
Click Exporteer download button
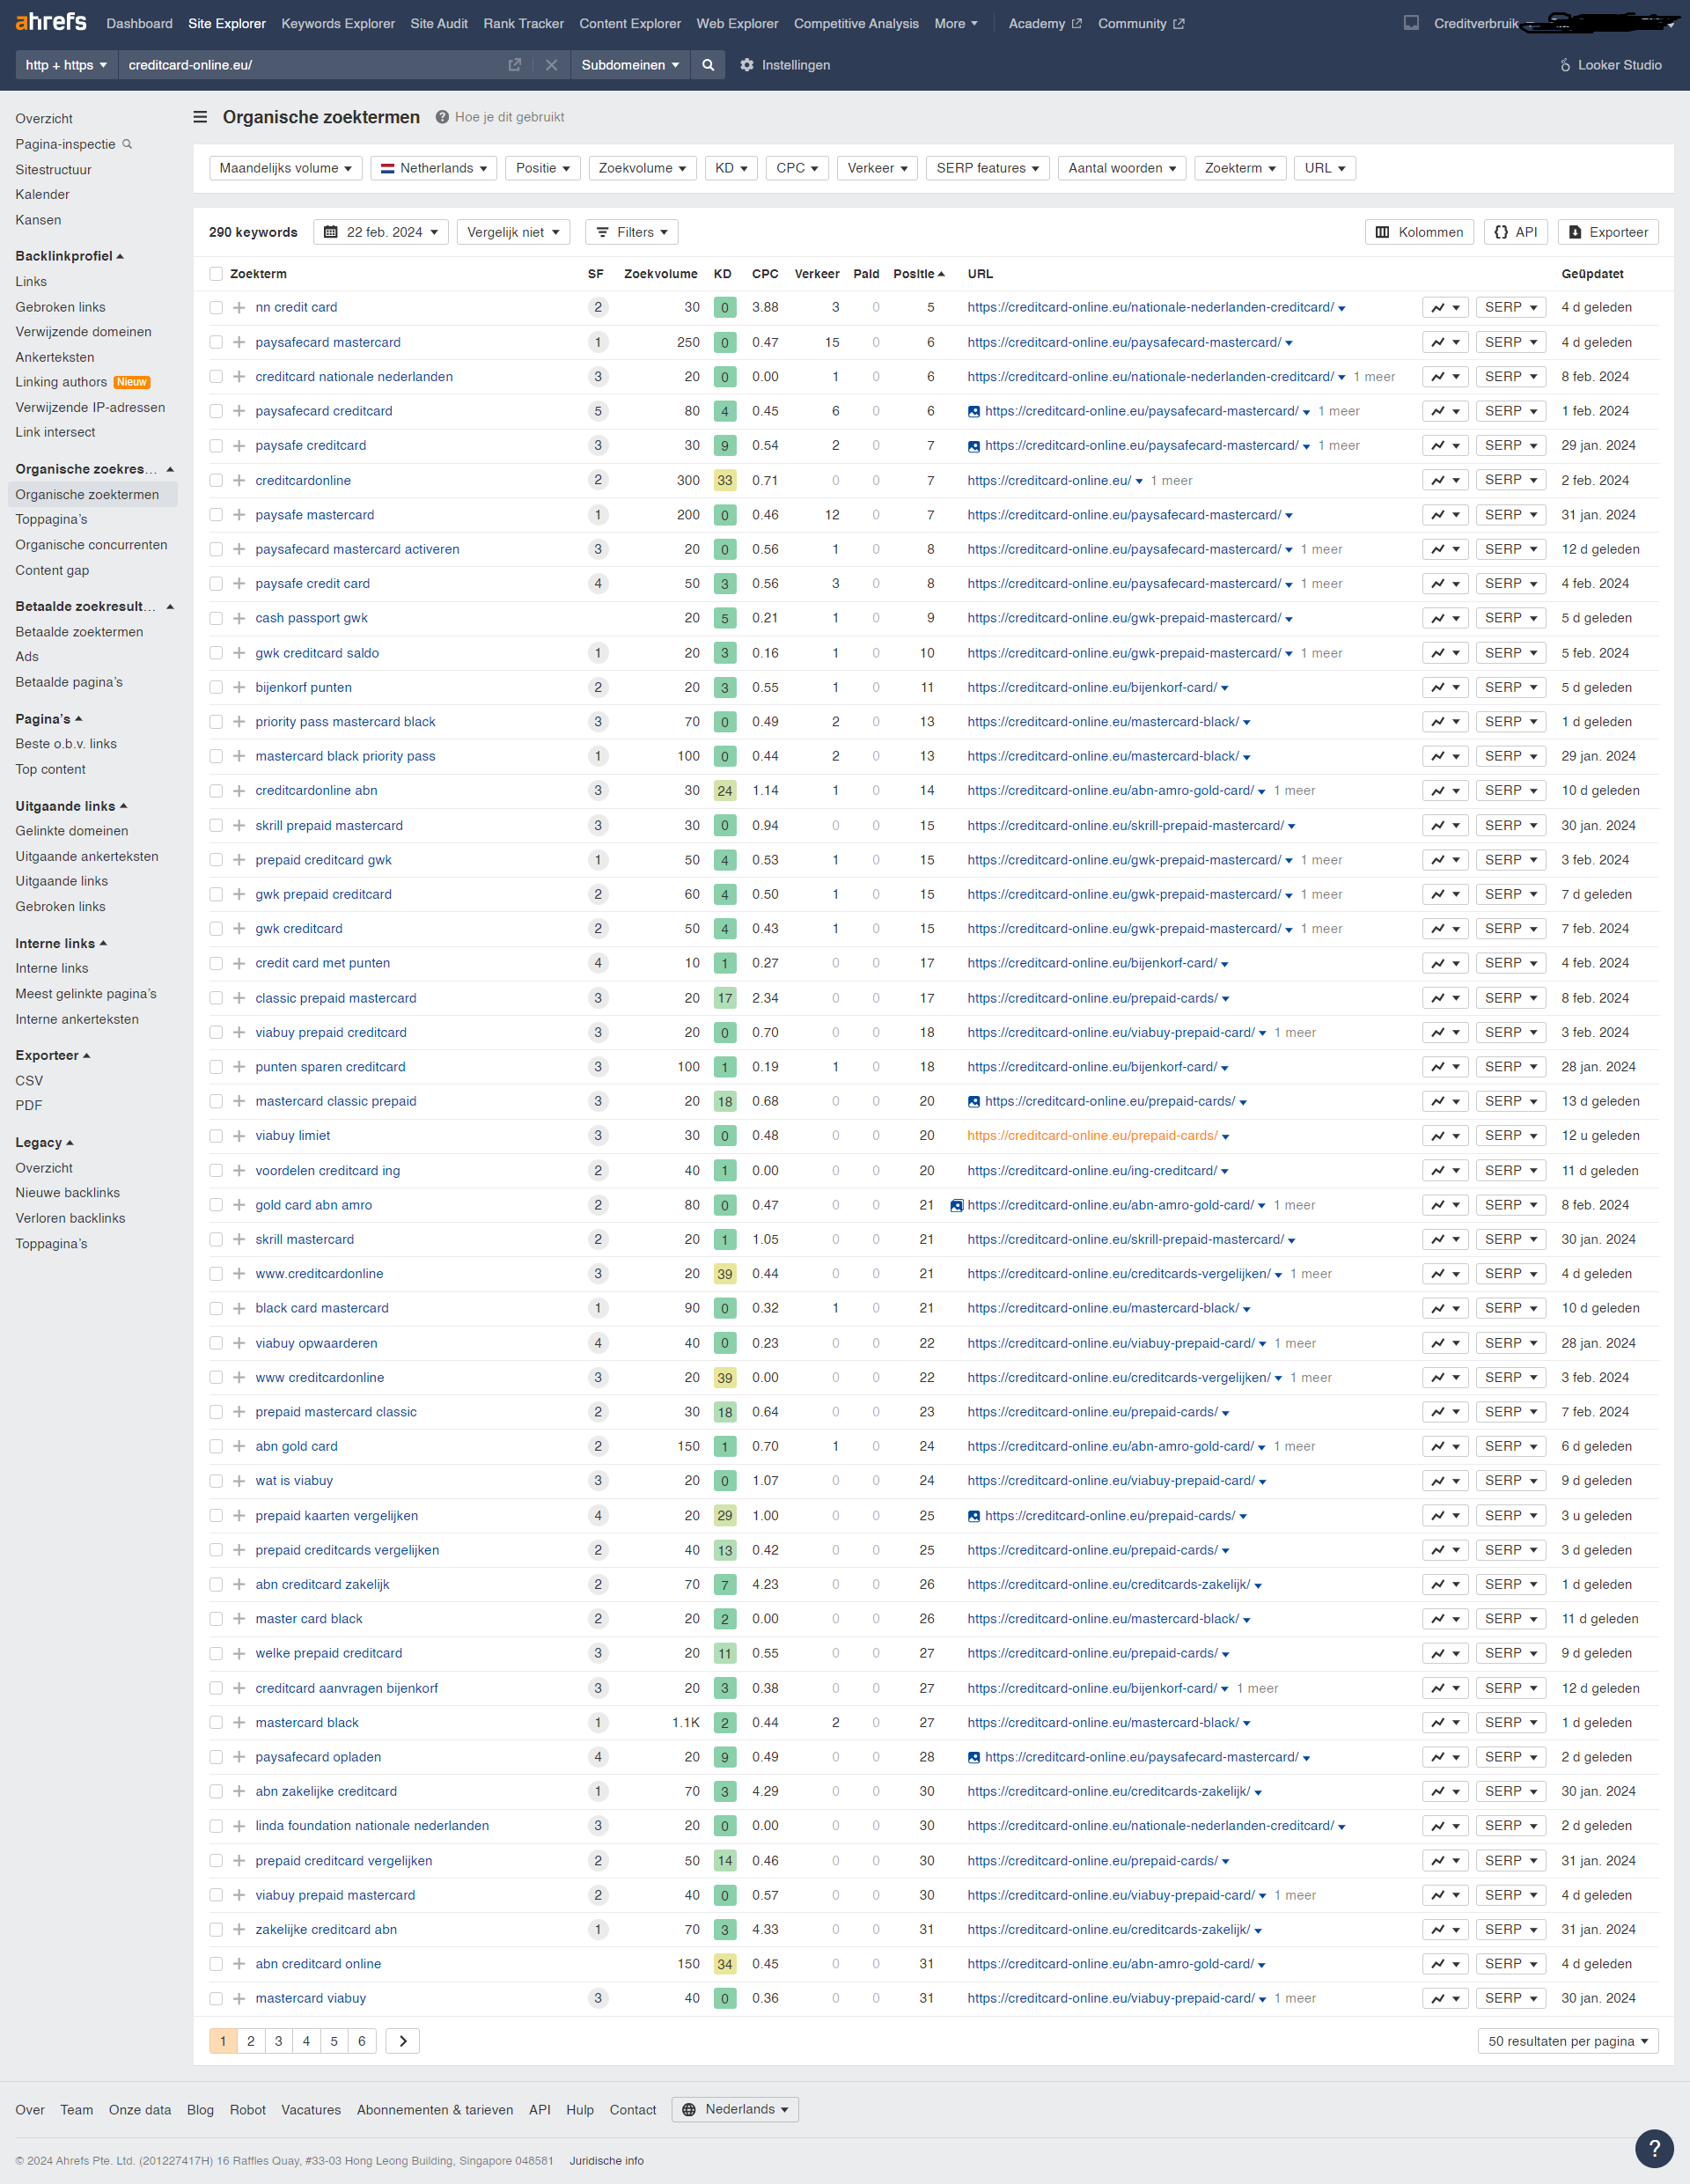tap(1608, 232)
